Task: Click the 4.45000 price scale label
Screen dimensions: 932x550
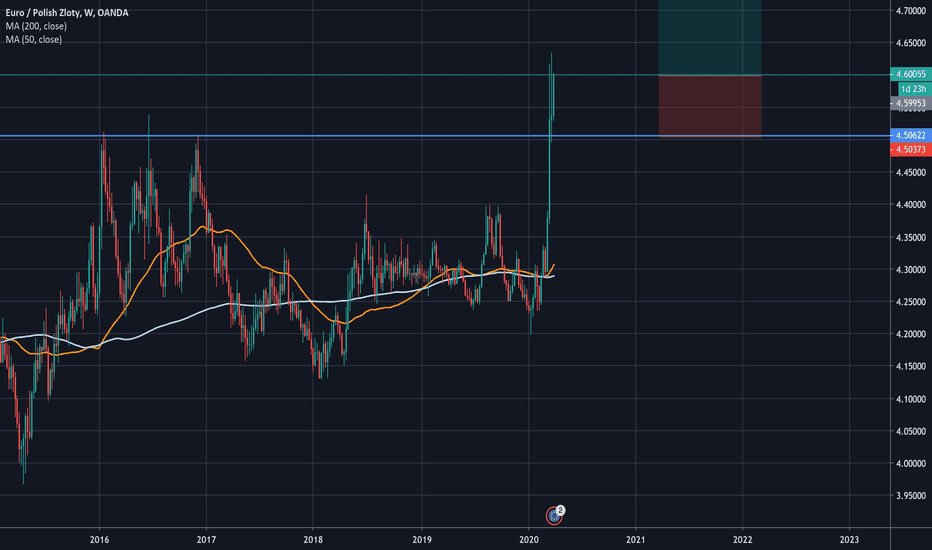Action: (911, 172)
